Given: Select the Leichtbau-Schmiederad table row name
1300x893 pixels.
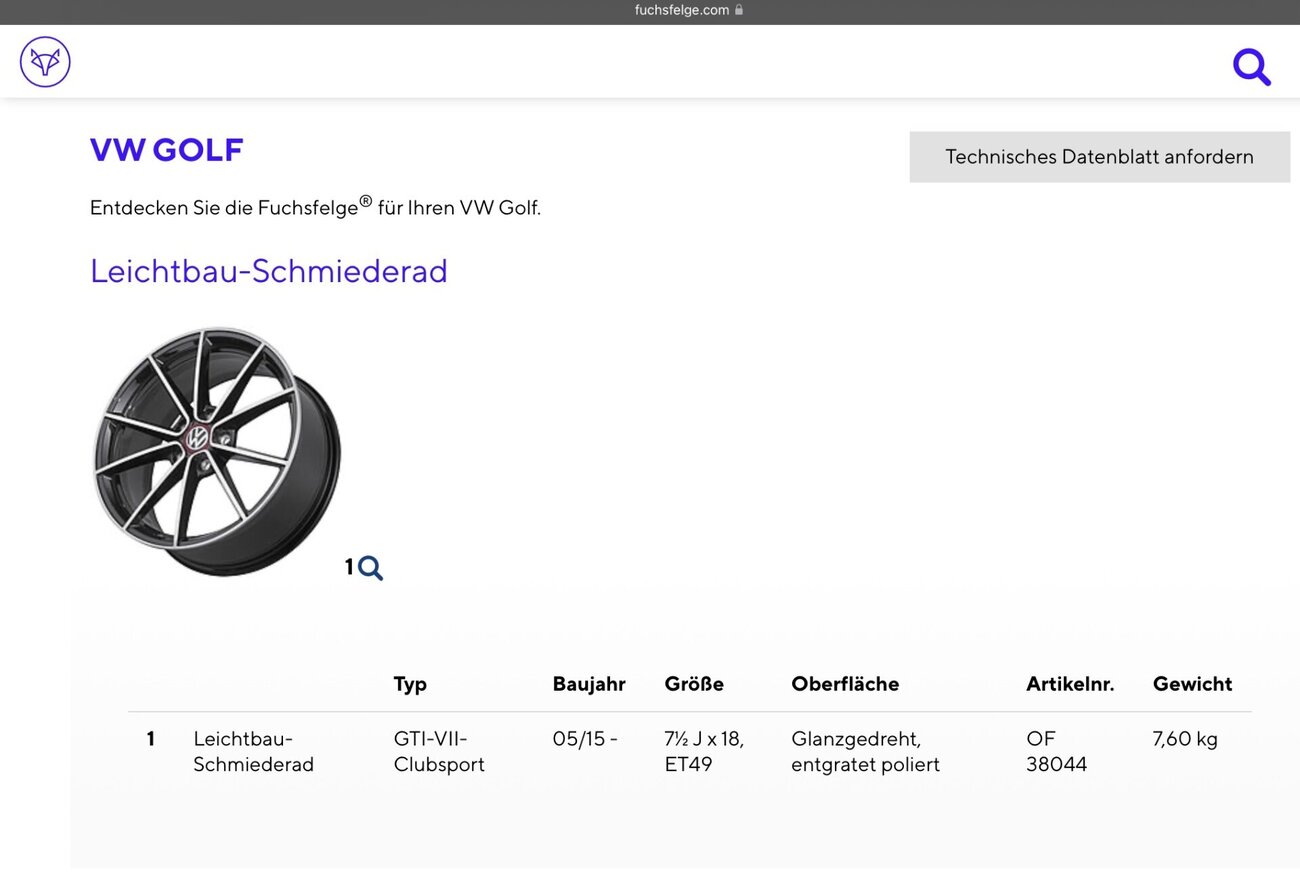Looking at the screenshot, I should (x=253, y=752).
